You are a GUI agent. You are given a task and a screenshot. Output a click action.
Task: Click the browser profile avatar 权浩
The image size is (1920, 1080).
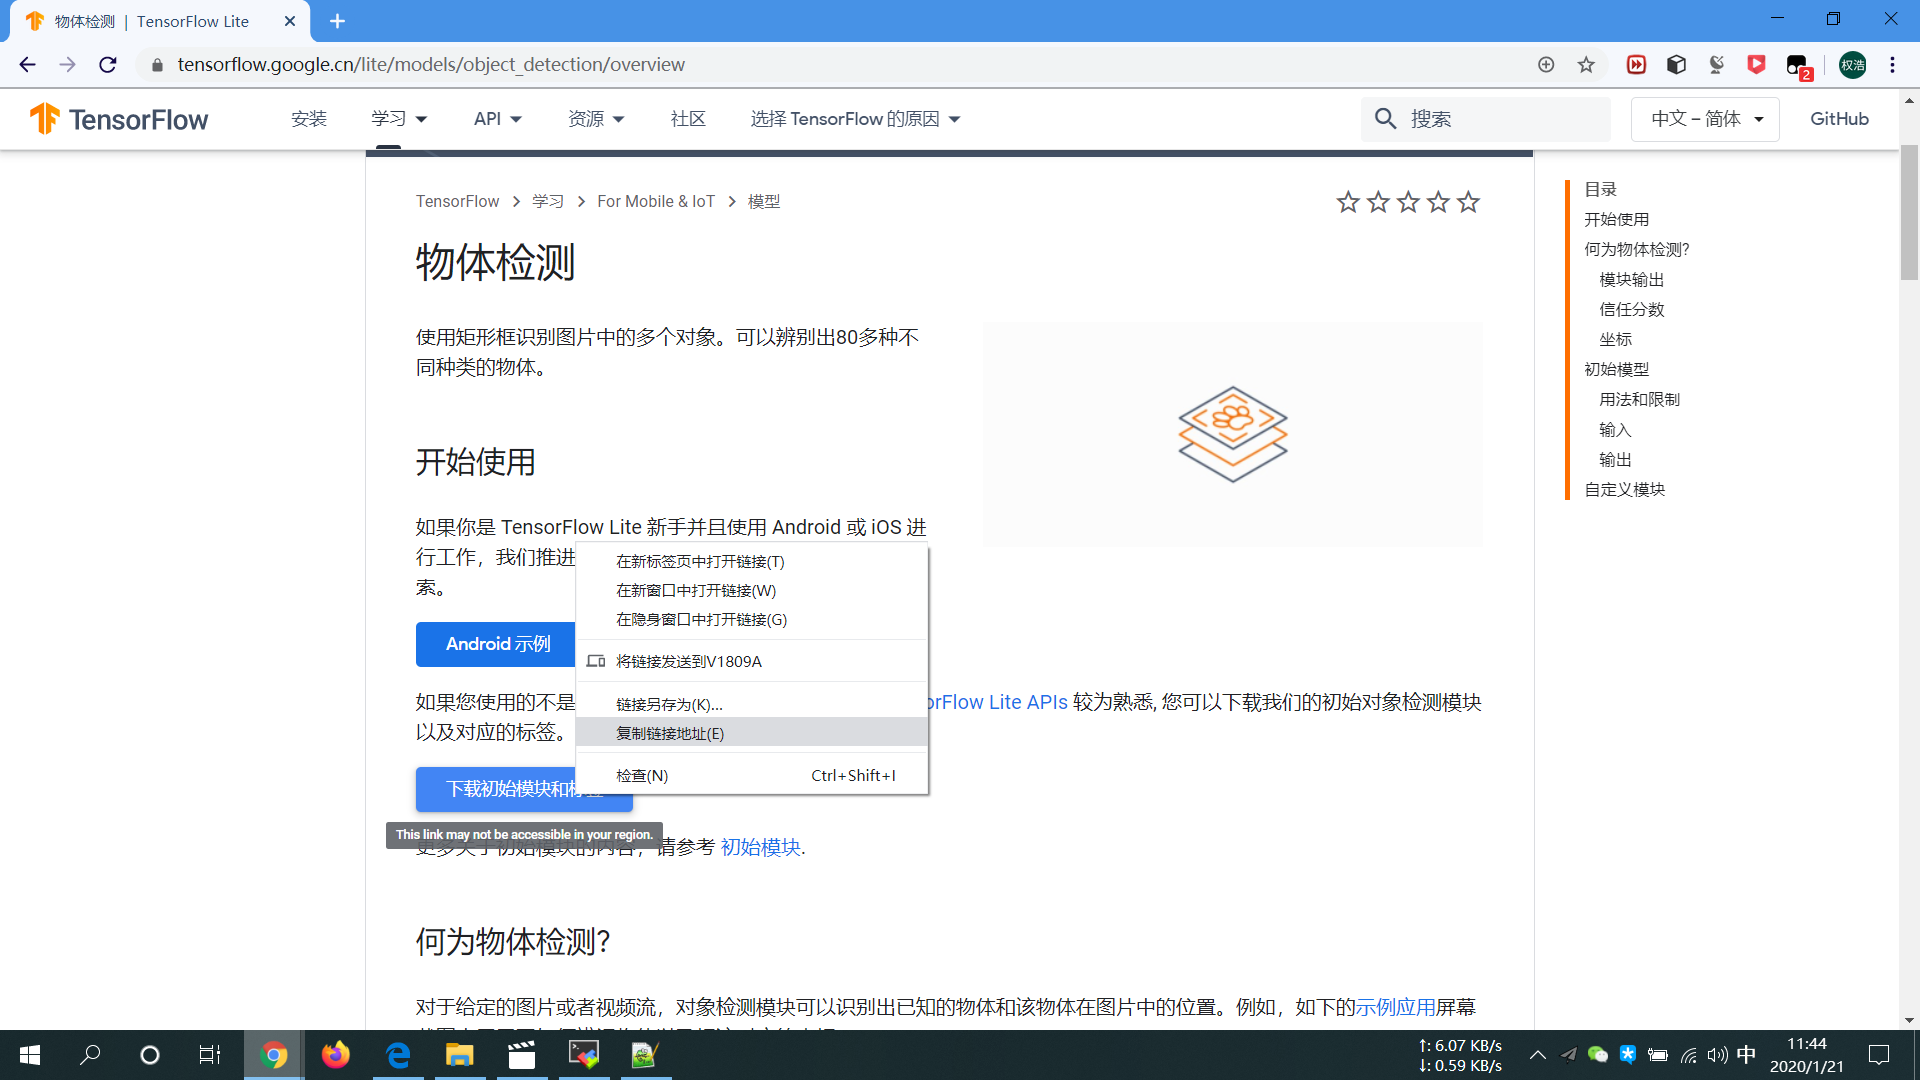coord(1853,64)
